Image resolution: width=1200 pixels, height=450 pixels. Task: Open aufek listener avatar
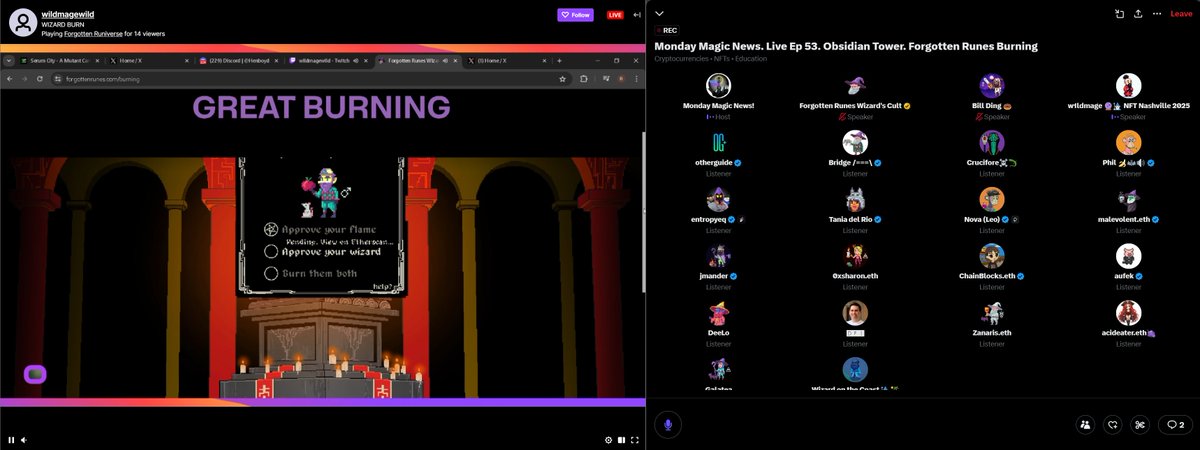tap(1128, 256)
